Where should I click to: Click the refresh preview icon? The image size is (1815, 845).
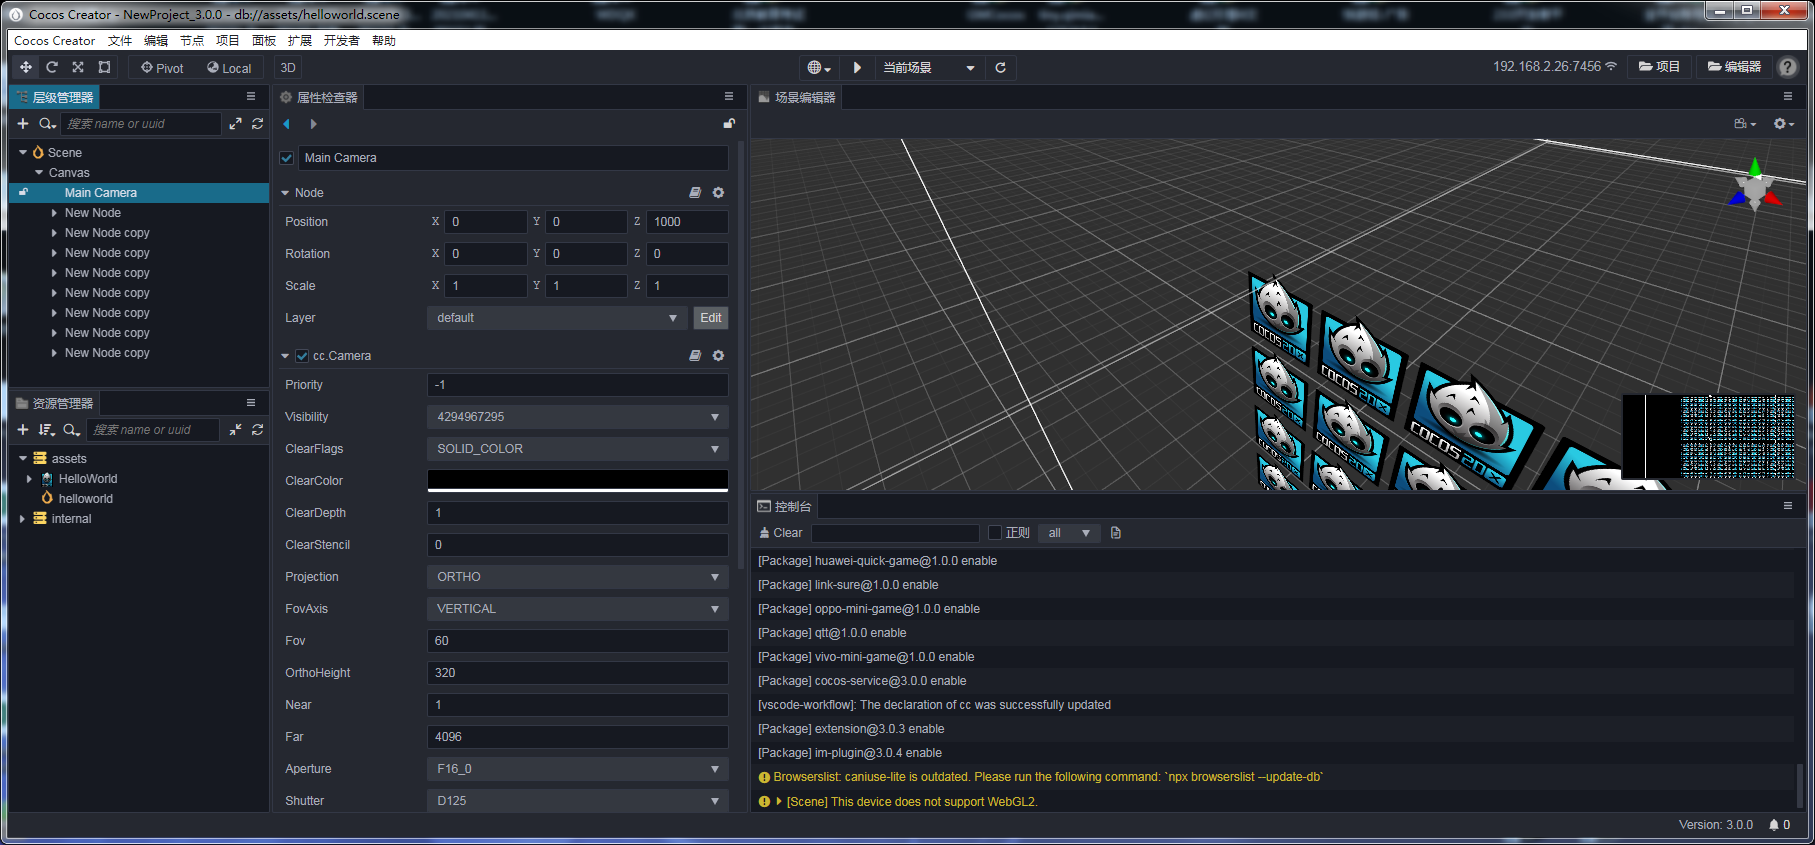tap(1000, 68)
